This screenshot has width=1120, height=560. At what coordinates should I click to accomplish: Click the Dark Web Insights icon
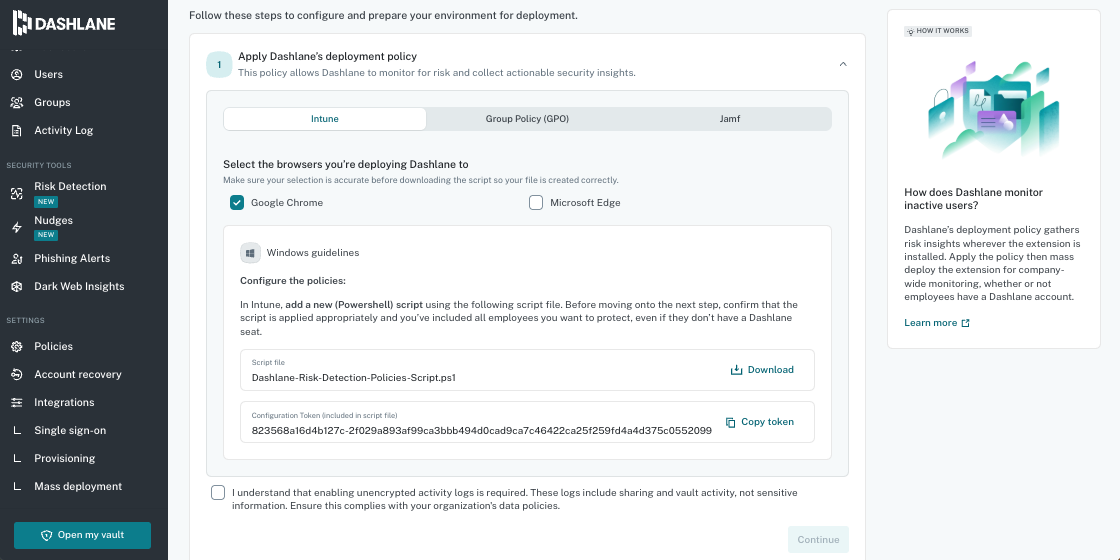pyautogui.click(x=16, y=286)
